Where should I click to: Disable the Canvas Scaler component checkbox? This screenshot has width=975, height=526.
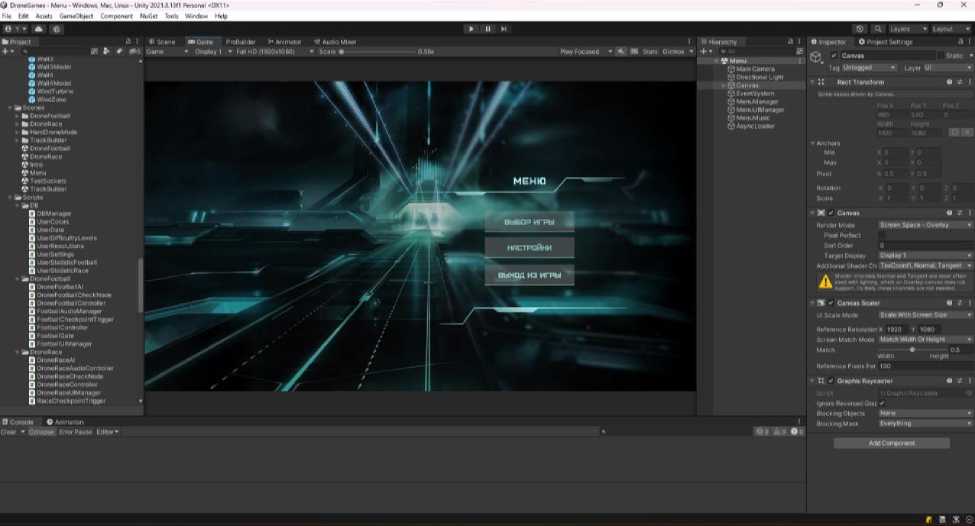[831, 303]
